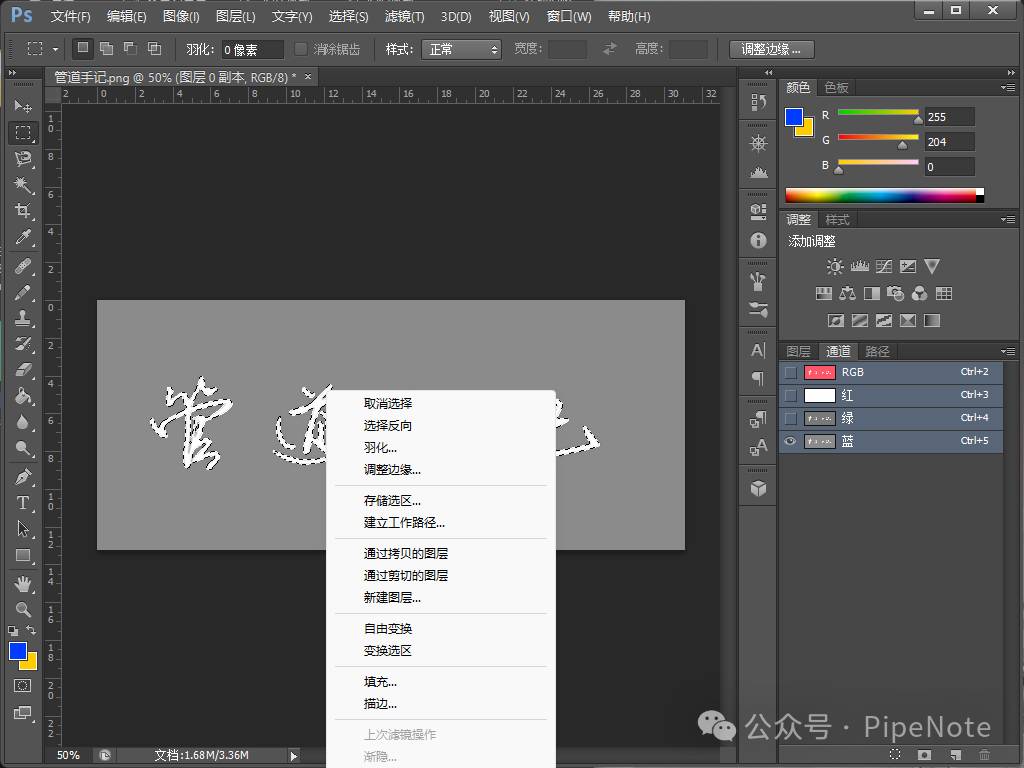Choose Add to Selection mode
Screen dimensions: 1024x768
pyautogui.click(x=106, y=48)
